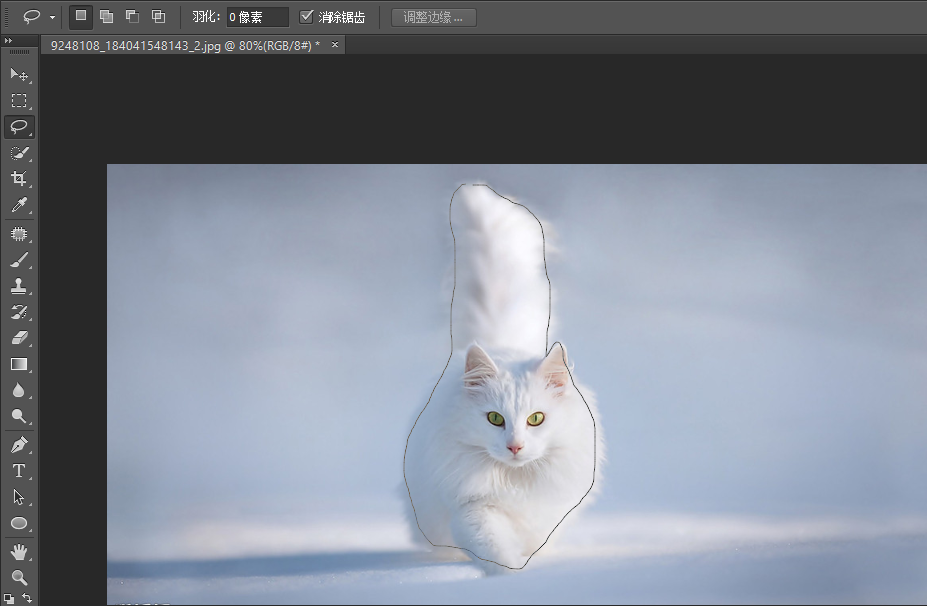Select the Spot Healing Brush tool
927x606 pixels.
pyautogui.click(x=19, y=234)
